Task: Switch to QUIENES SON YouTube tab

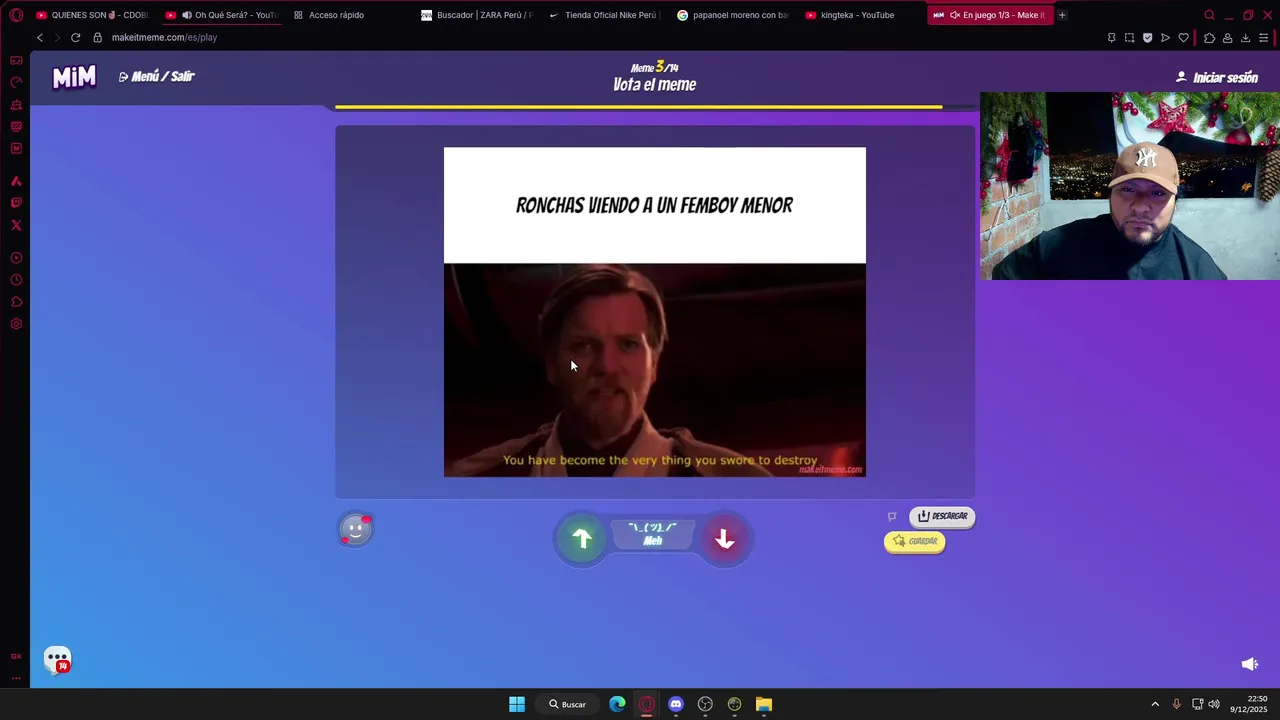Action: 92,15
